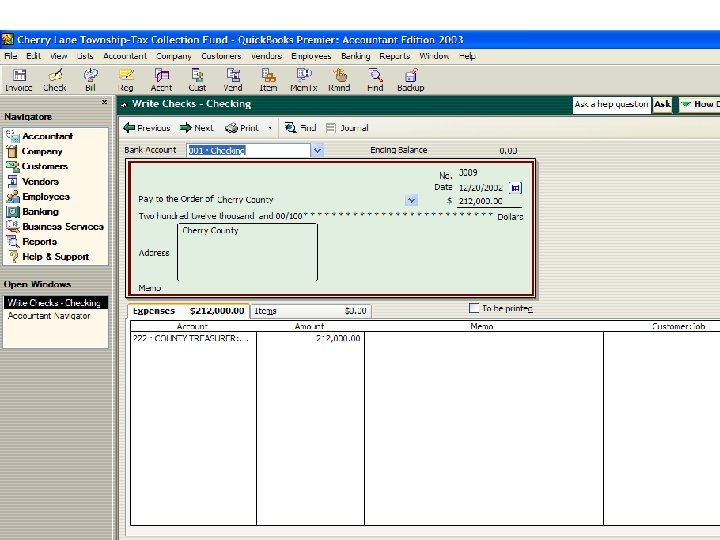Click the Journal button
Viewport: 720px width, 540px height.
tap(347, 128)
